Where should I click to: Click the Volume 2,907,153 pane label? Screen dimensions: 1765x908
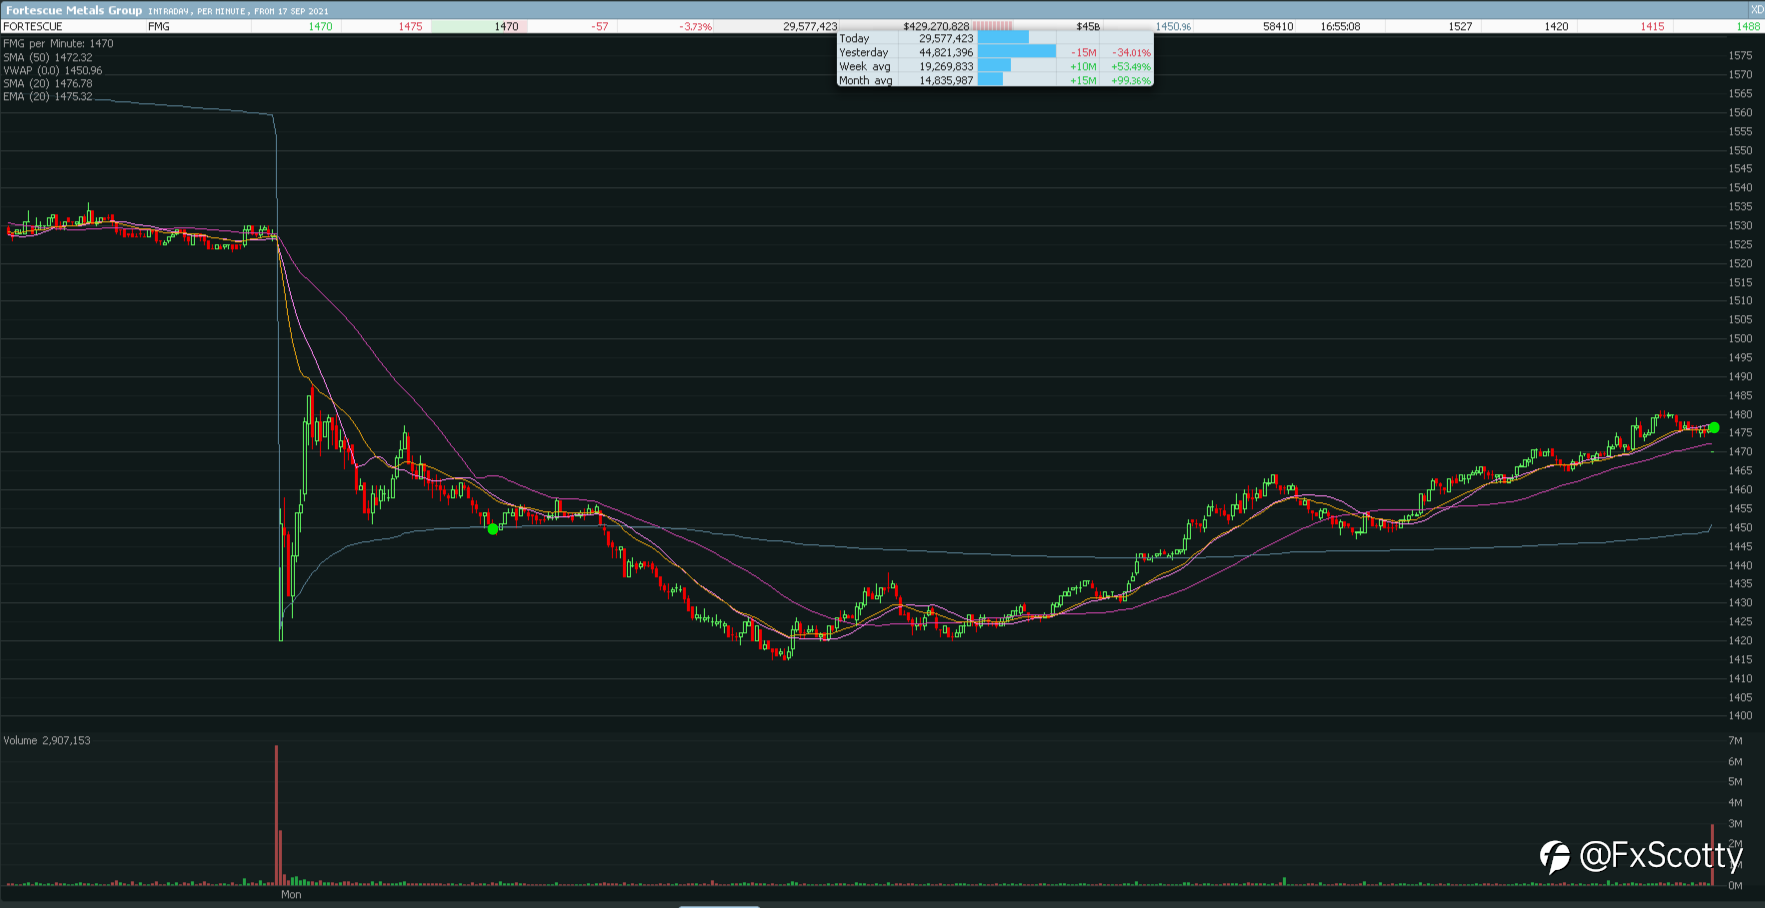tap(47, 740)
